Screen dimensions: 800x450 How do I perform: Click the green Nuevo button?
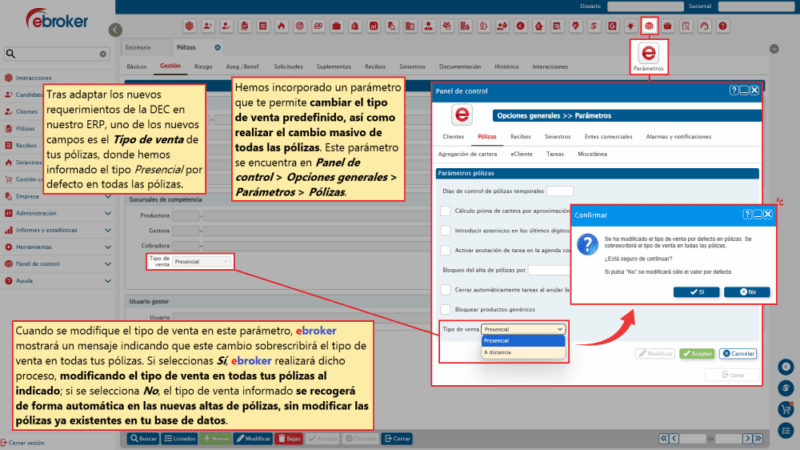pyautogui.click(x=215, y=438)
